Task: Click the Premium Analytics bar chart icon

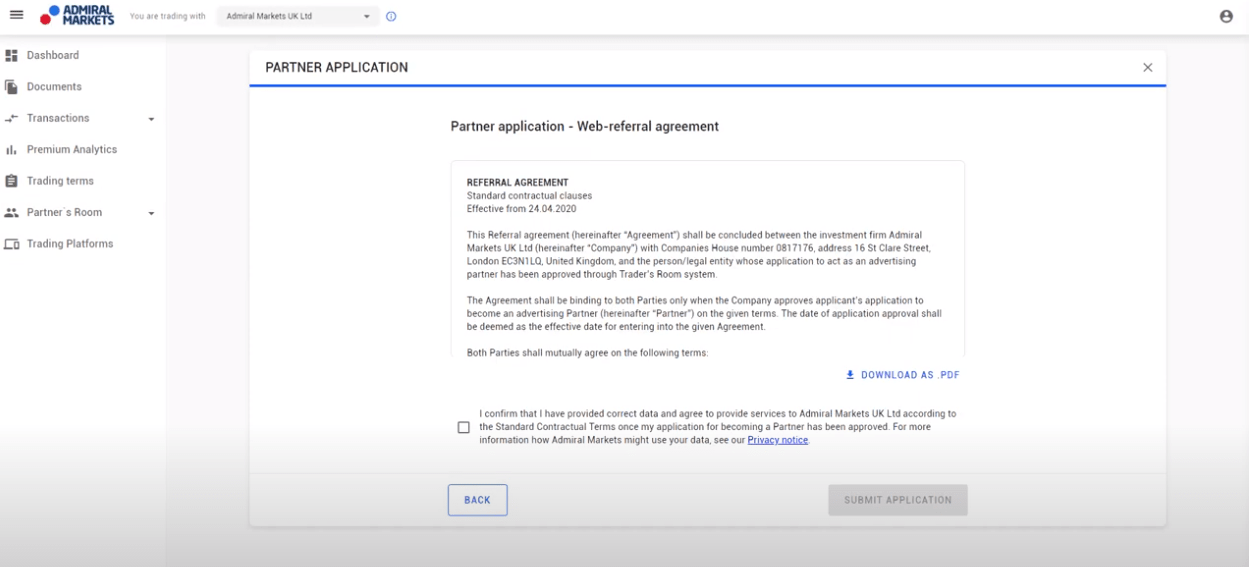Action: click(12, 150)
